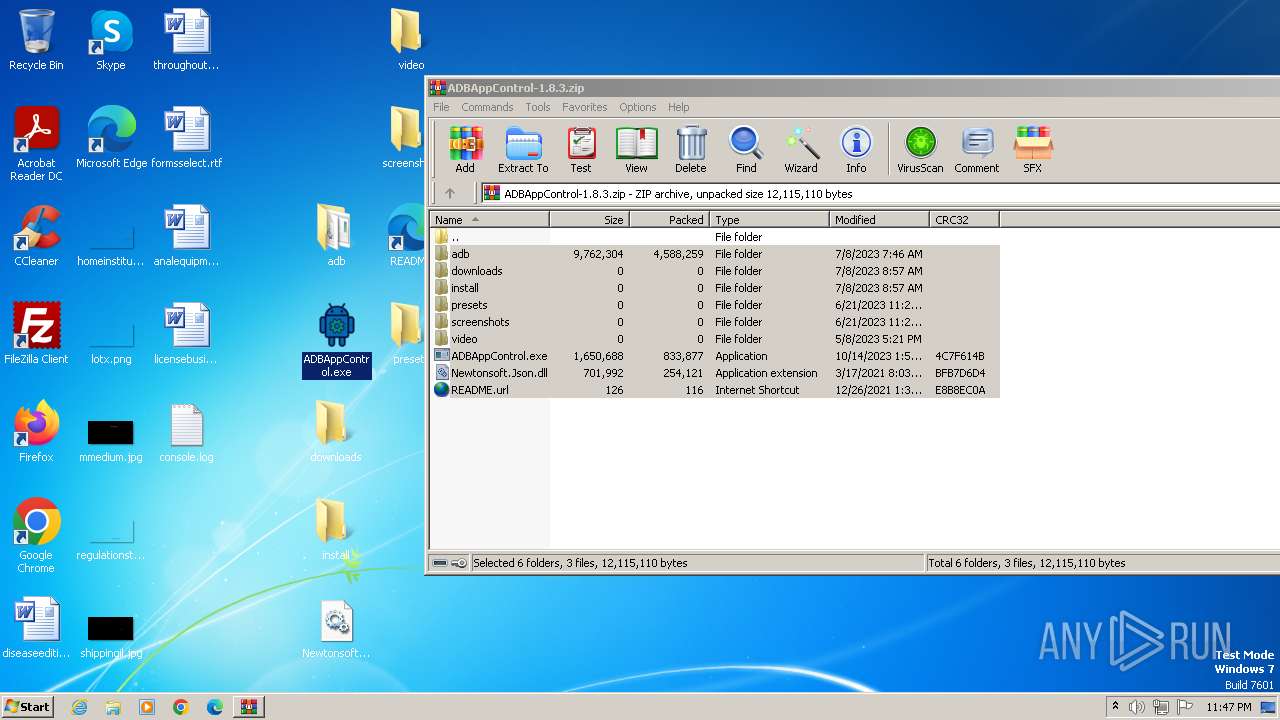Select the adb folder row
The image size is (1280, 720).
[x=715, y=254]
